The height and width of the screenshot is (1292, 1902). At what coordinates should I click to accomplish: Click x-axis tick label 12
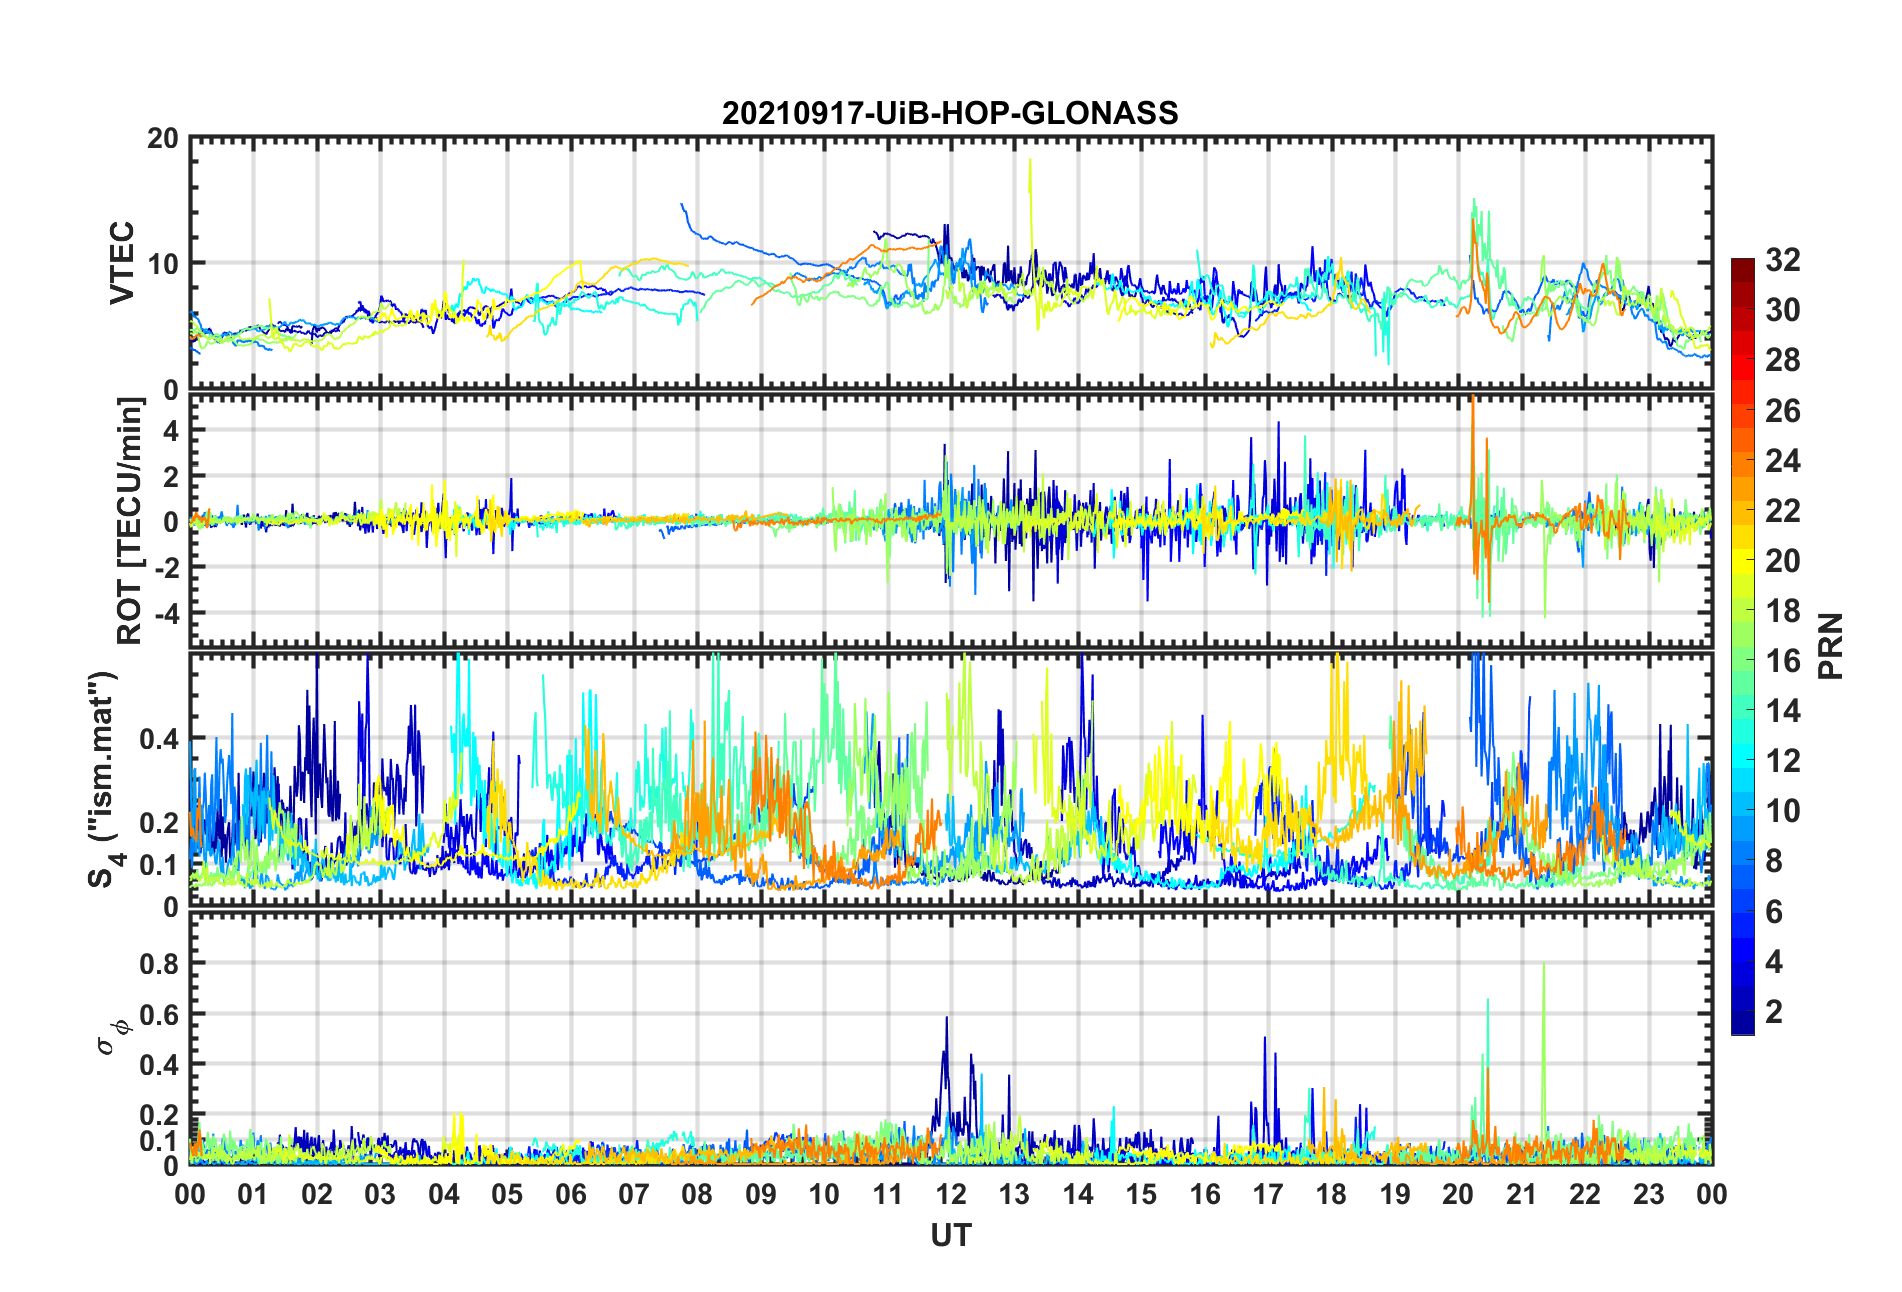(950, 1195)
